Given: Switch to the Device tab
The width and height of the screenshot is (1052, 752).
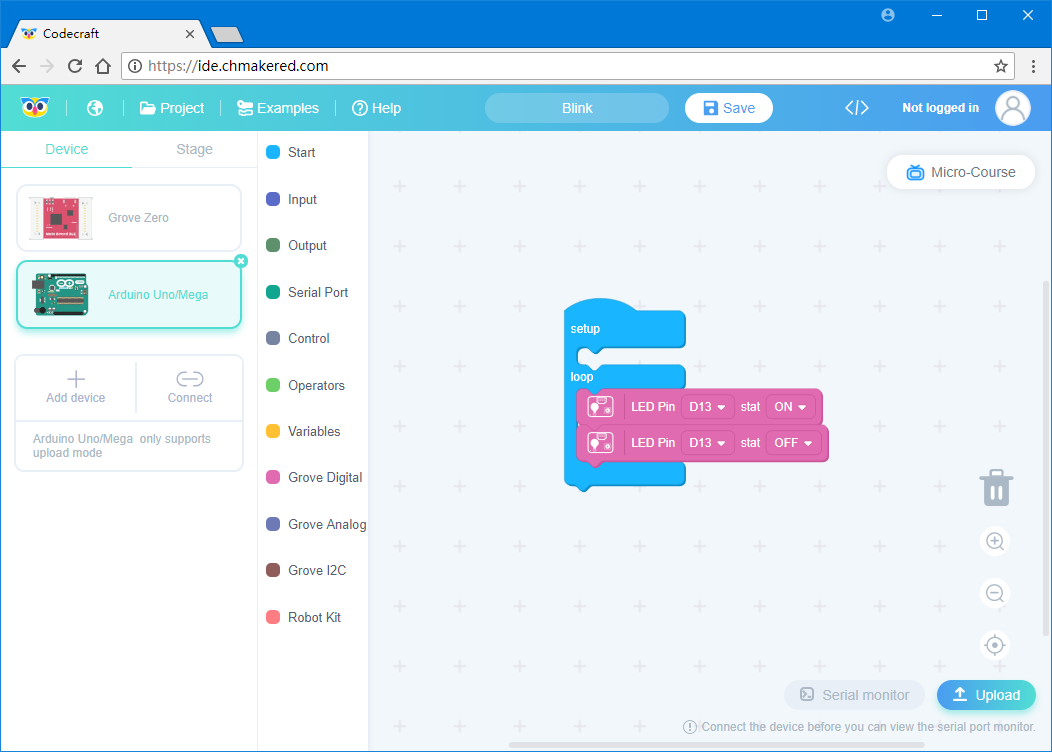Looking at the screenshot, I should 66,149.
